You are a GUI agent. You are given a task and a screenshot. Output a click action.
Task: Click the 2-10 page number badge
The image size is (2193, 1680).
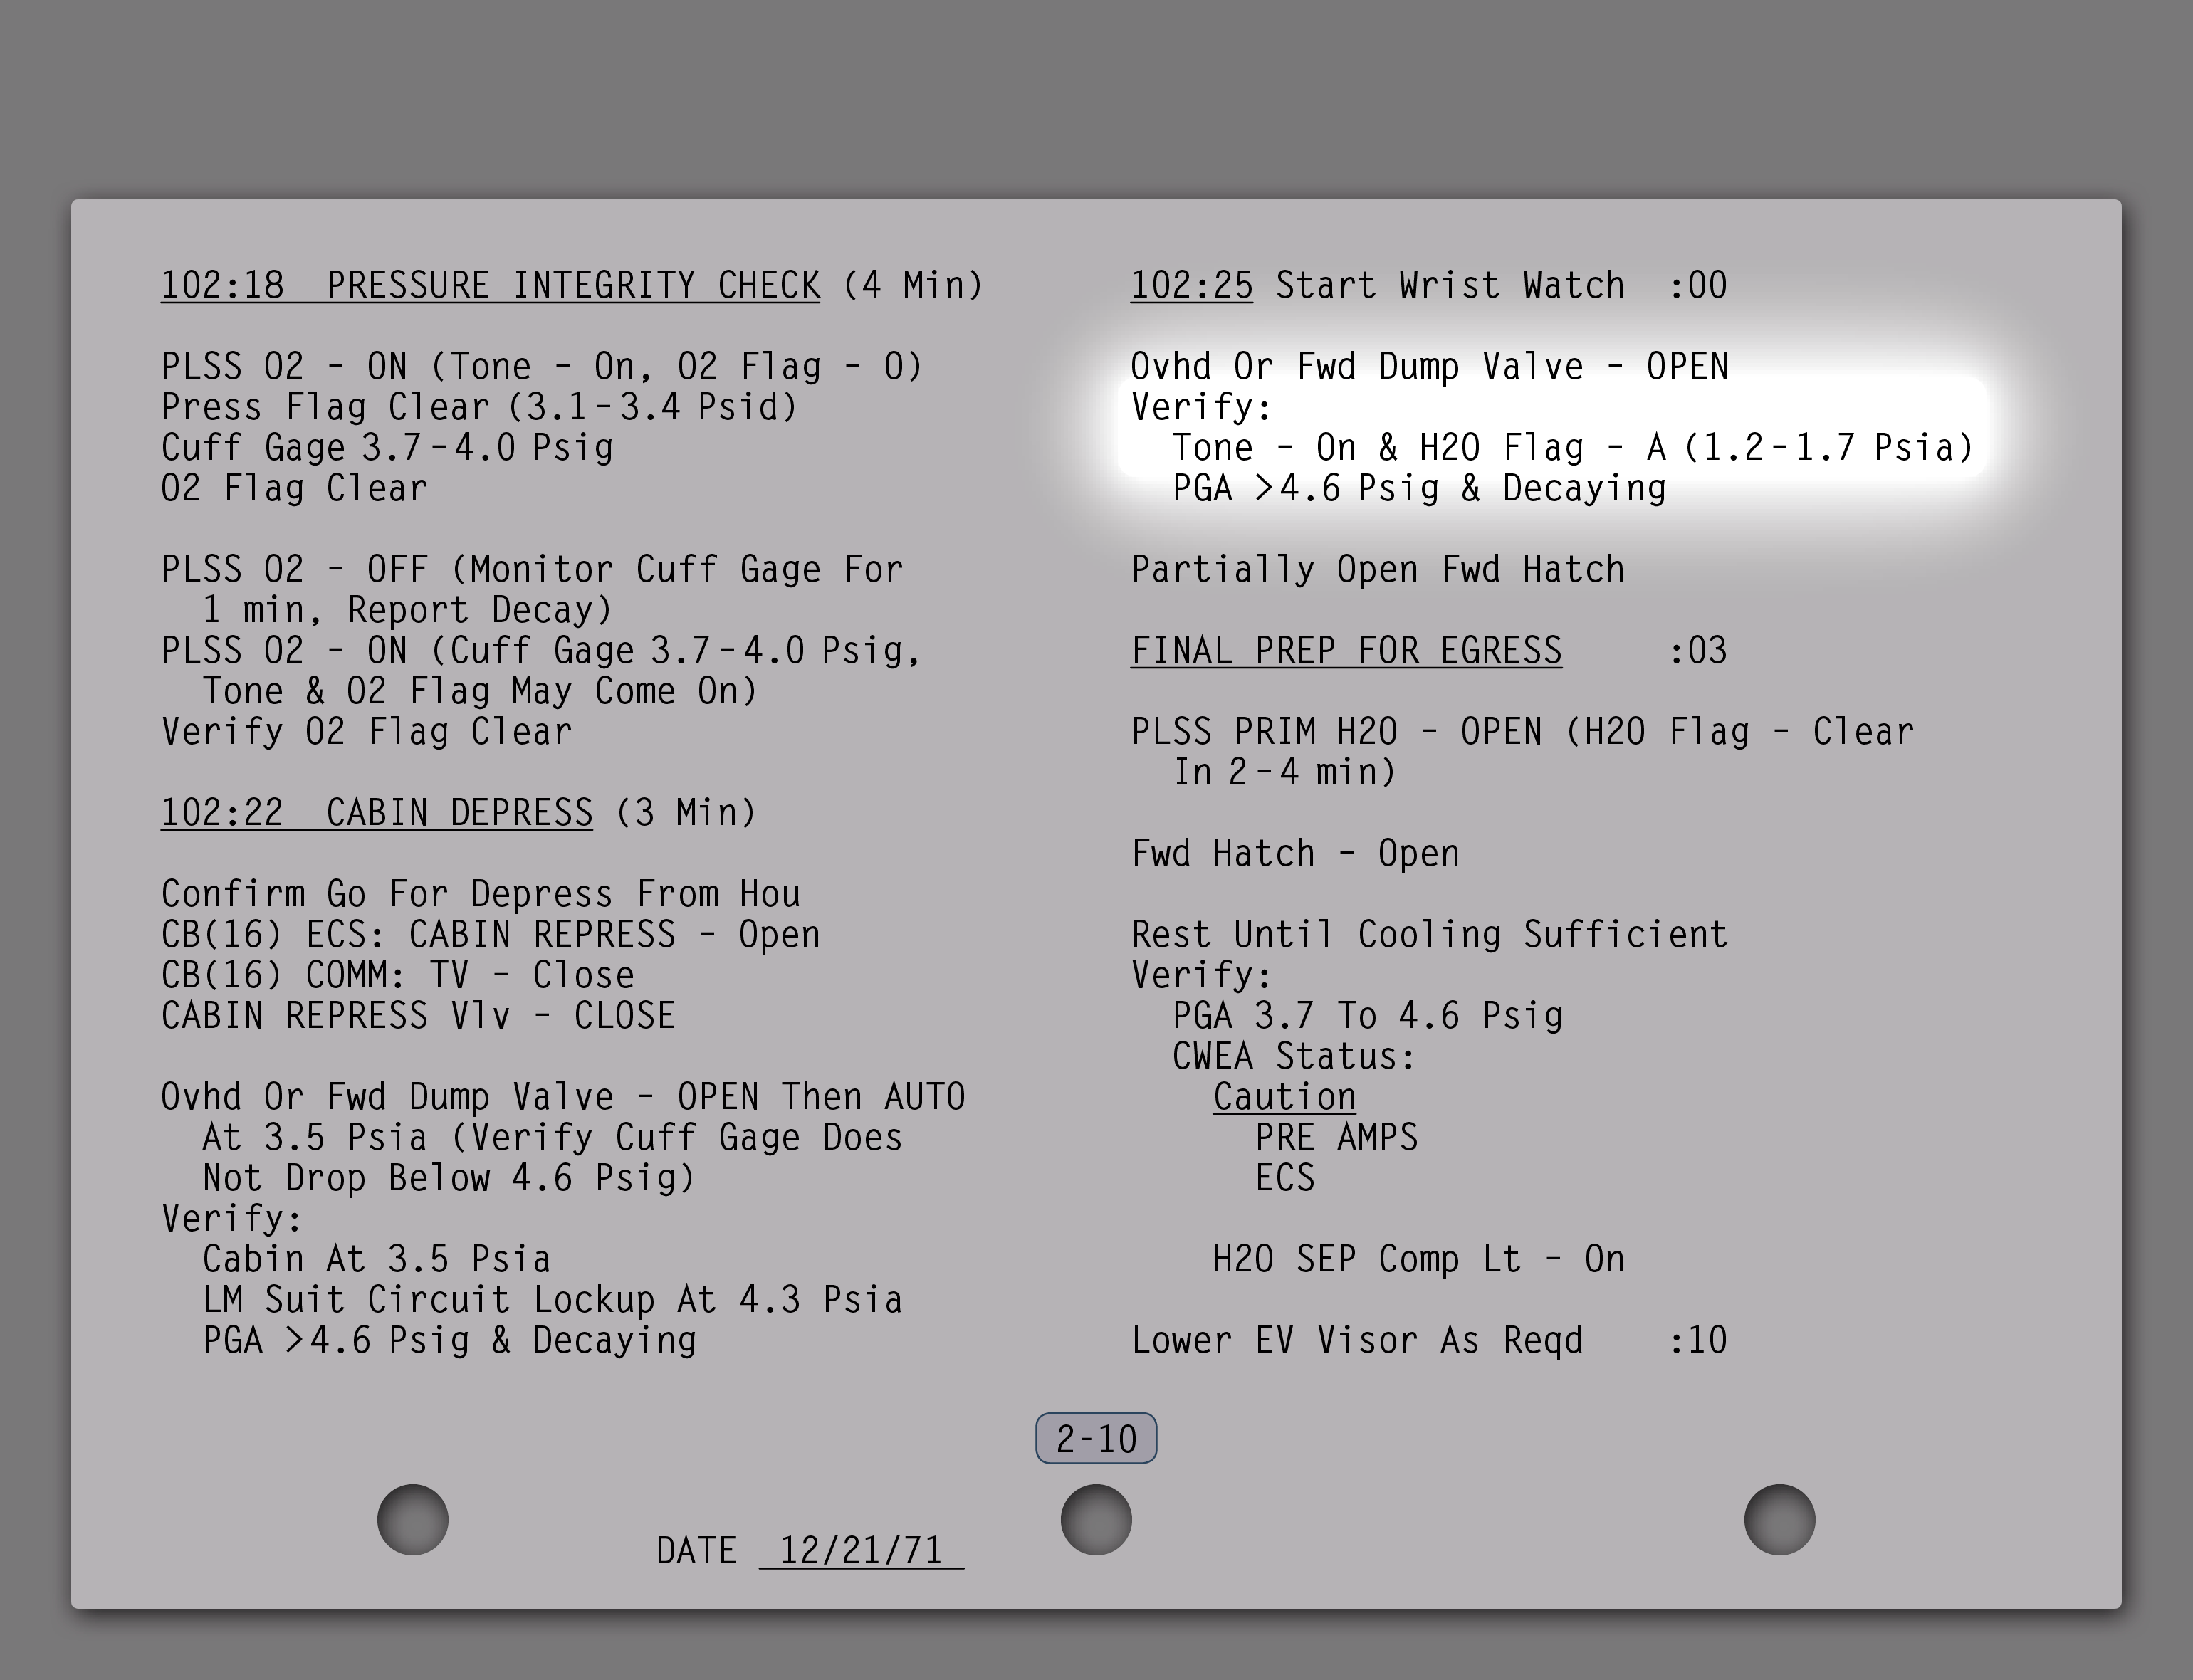pos(1096,1439)
